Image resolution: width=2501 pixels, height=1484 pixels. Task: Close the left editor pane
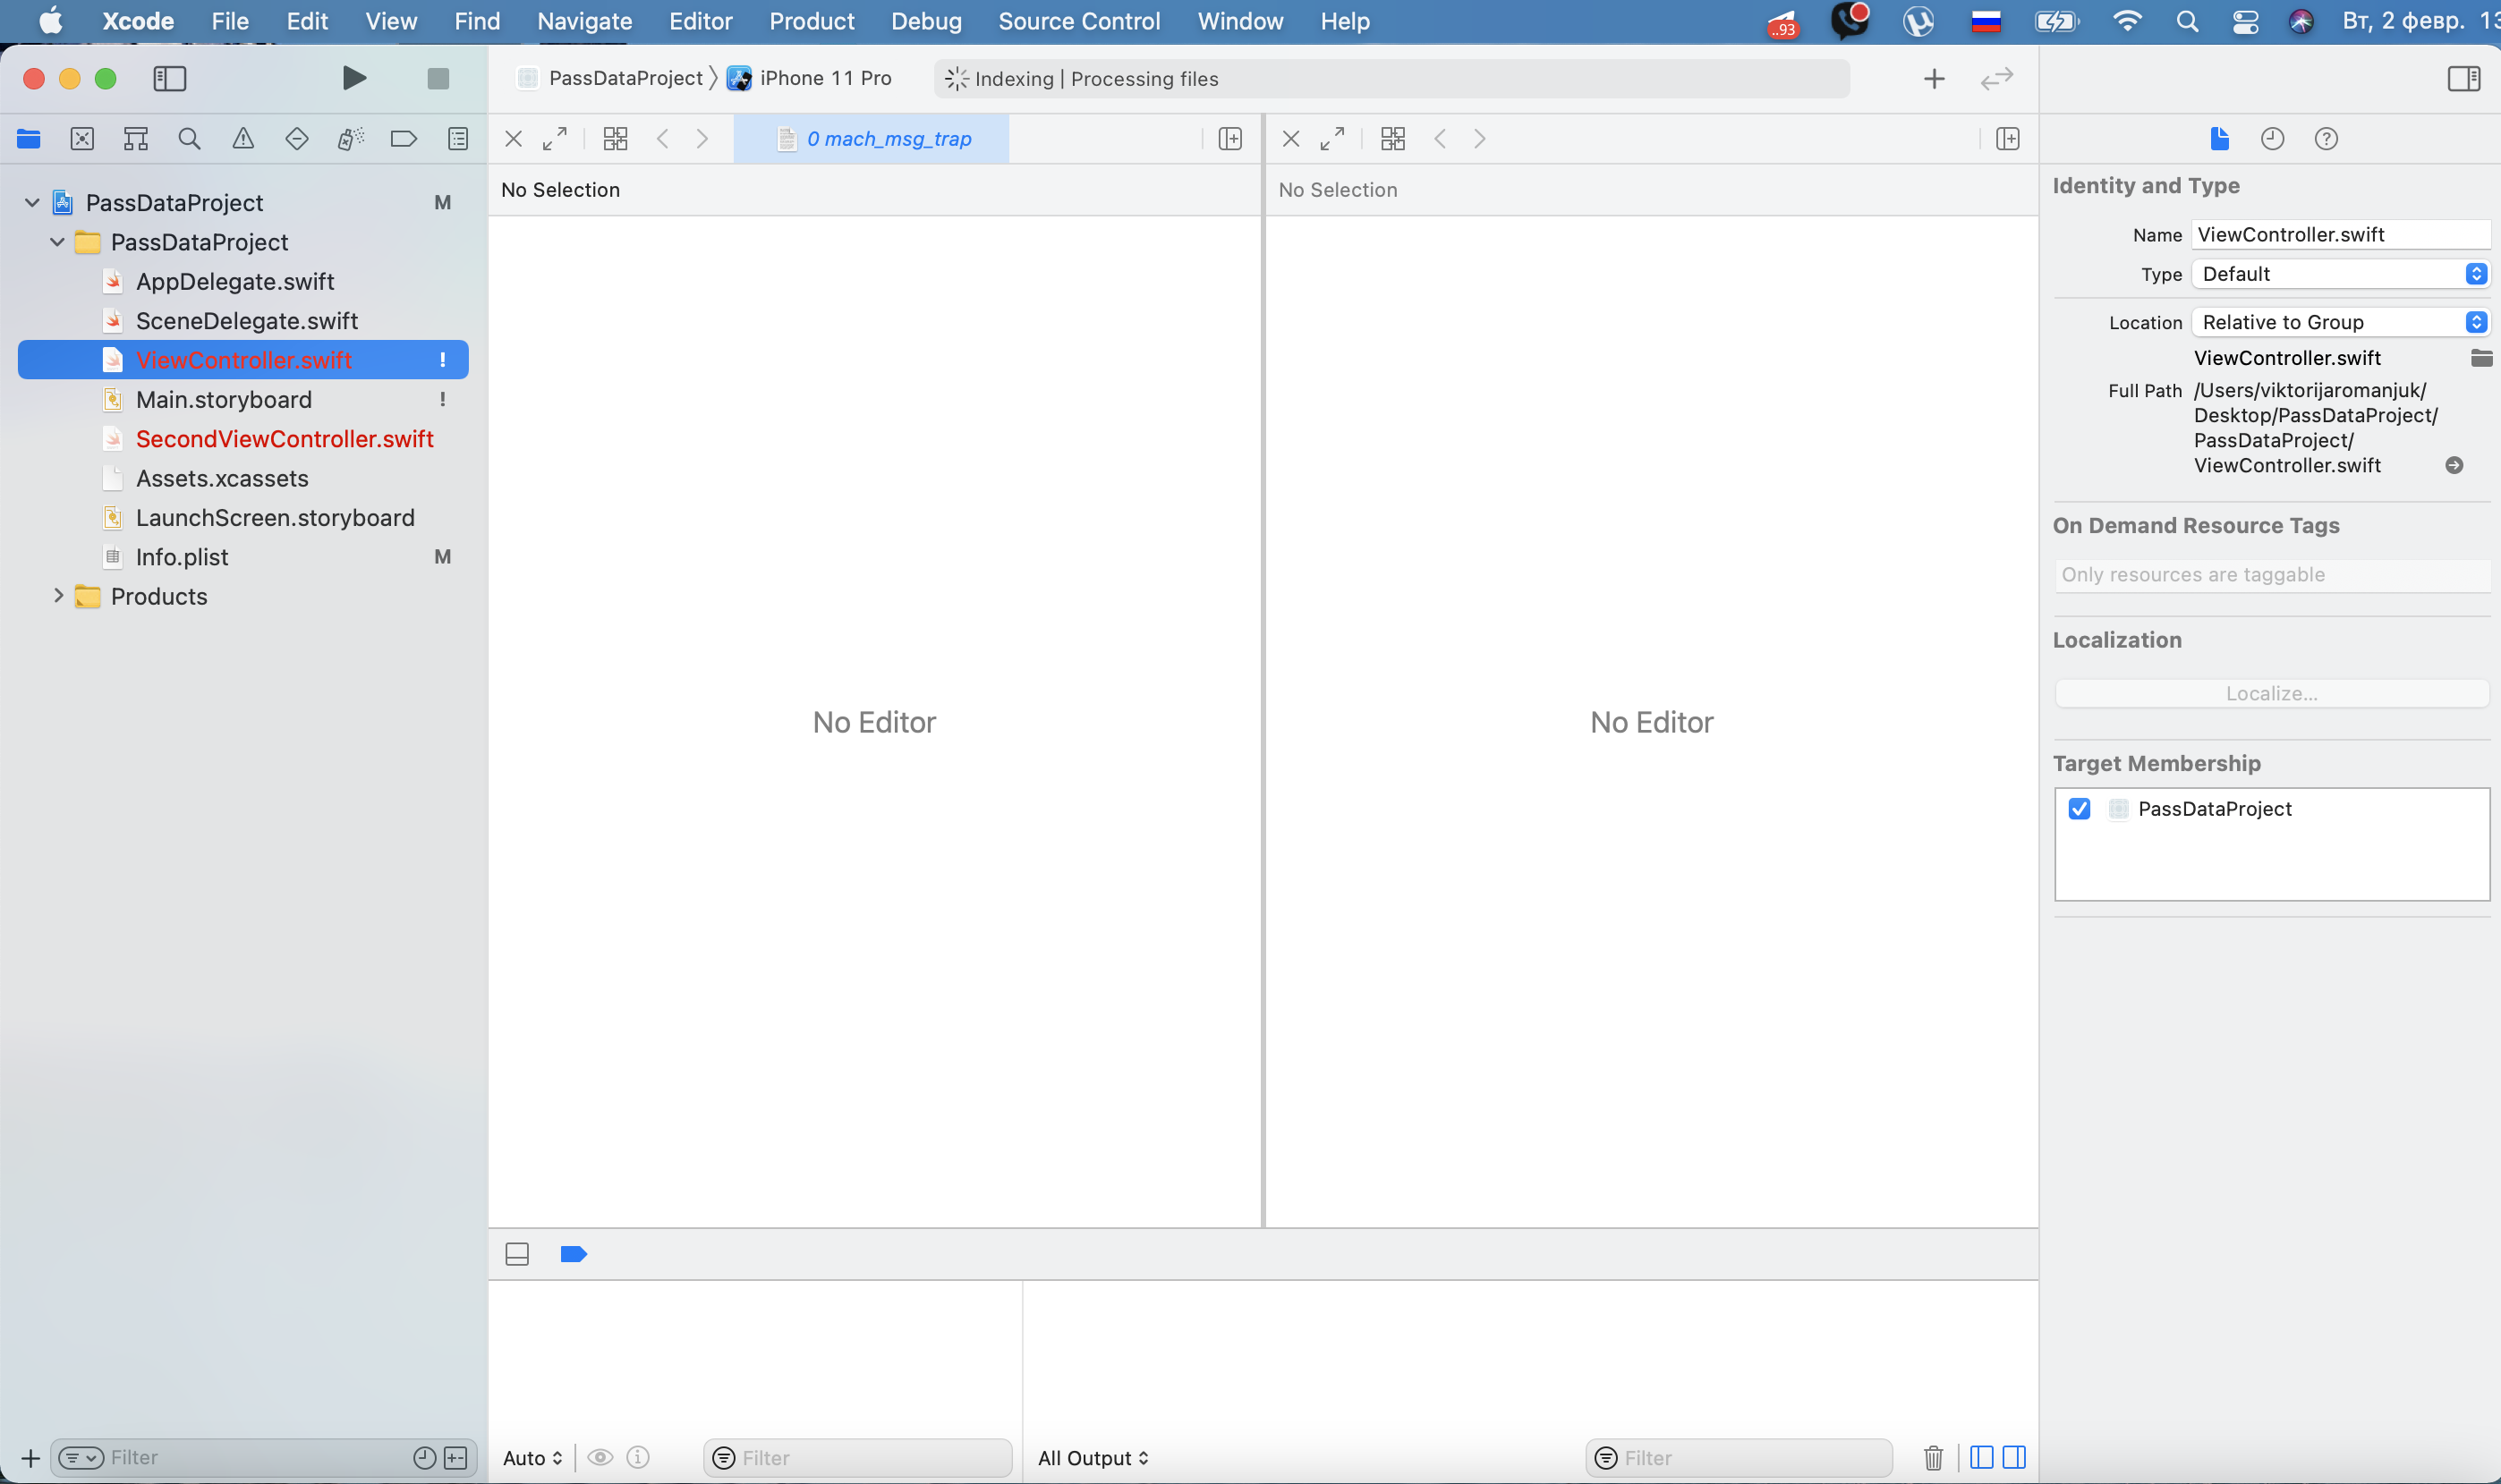513,139
